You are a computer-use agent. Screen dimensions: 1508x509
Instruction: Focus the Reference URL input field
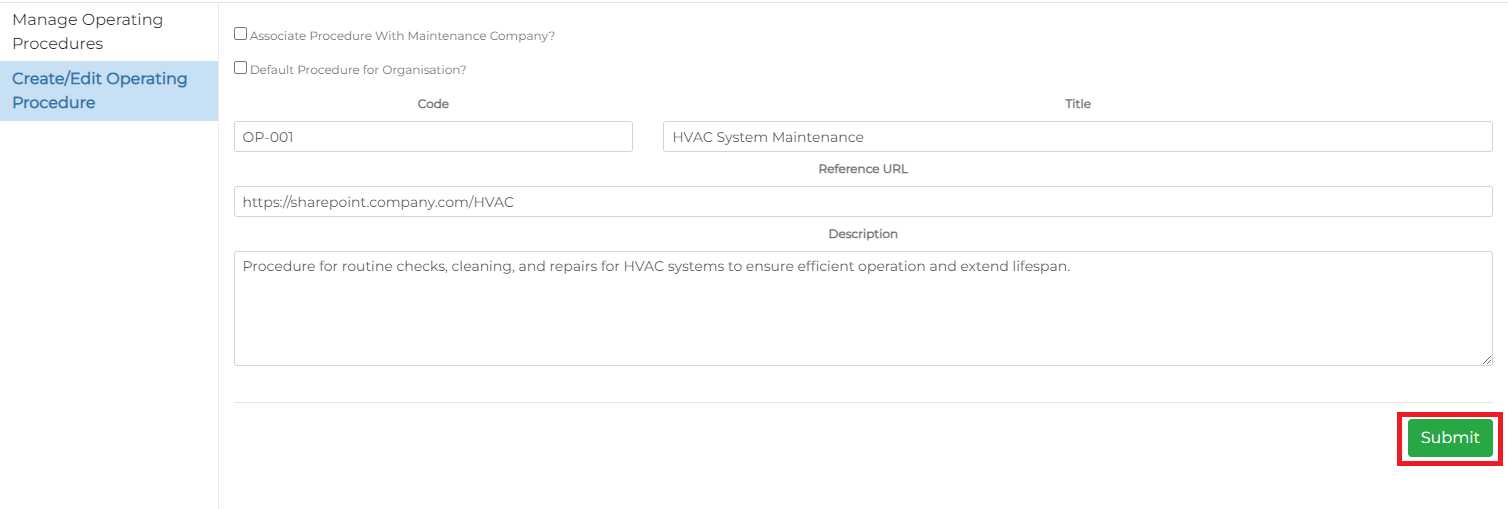(862, 202)
